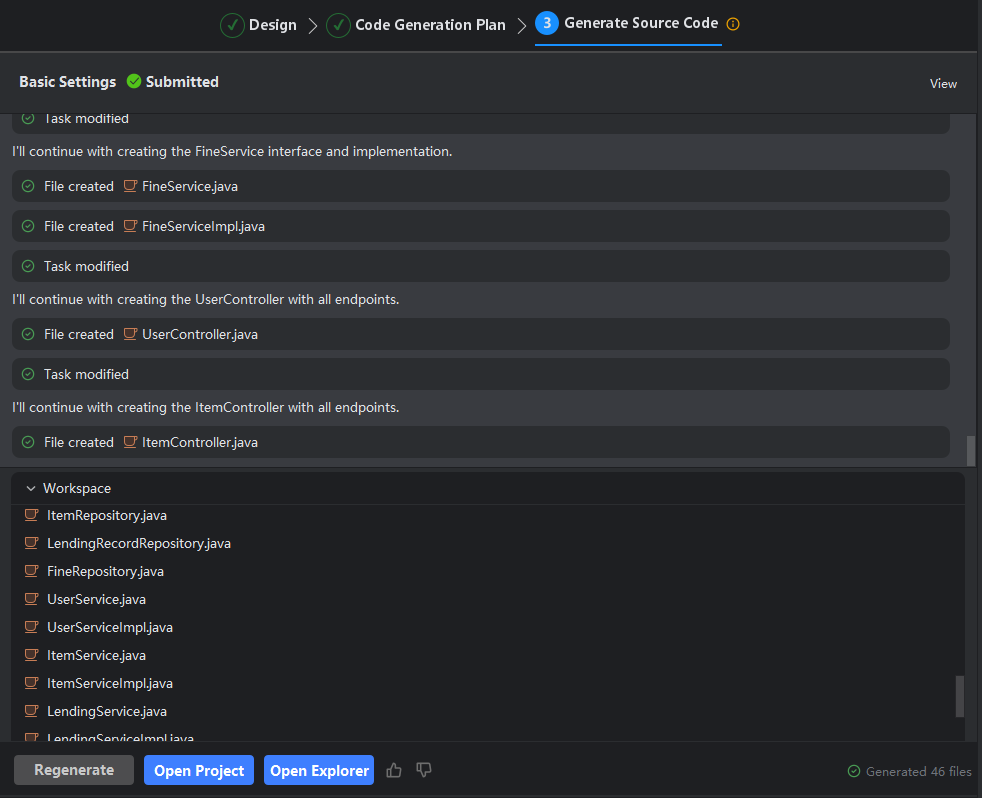Switch to the Design step
Image resolution: width=982 pixels, height=798 pixels.
(259, 25)
